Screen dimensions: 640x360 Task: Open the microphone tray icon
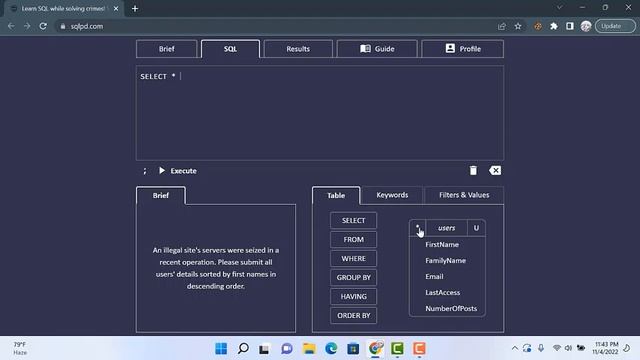pyautogui.click(x=541, y=348)
